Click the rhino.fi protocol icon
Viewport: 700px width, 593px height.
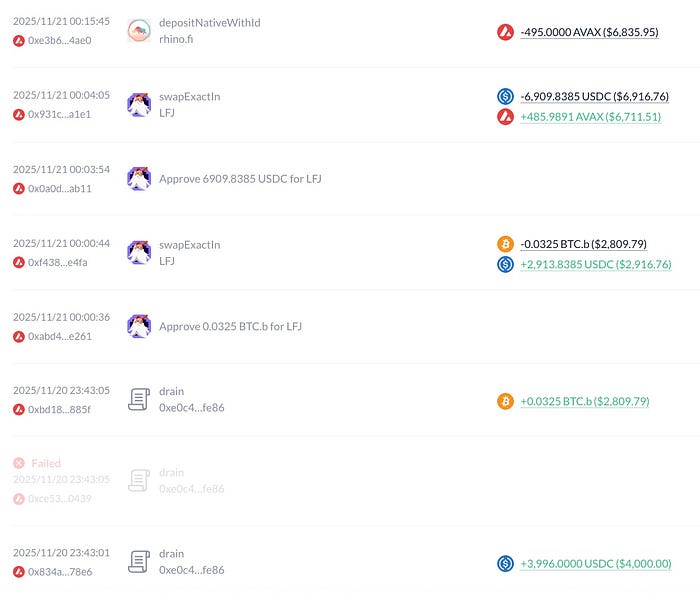point(139,31)
